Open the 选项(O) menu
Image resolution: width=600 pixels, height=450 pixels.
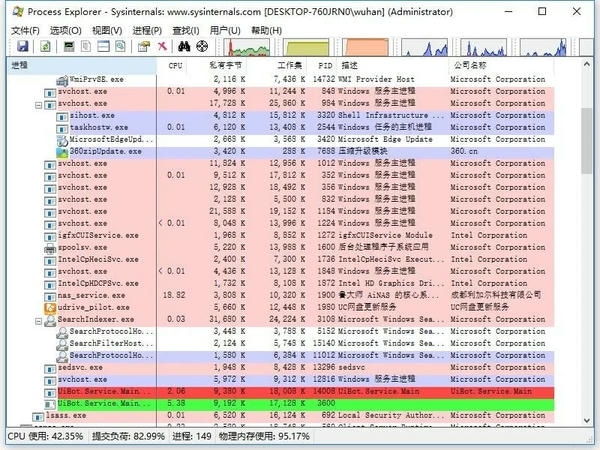tap(65, 31)
